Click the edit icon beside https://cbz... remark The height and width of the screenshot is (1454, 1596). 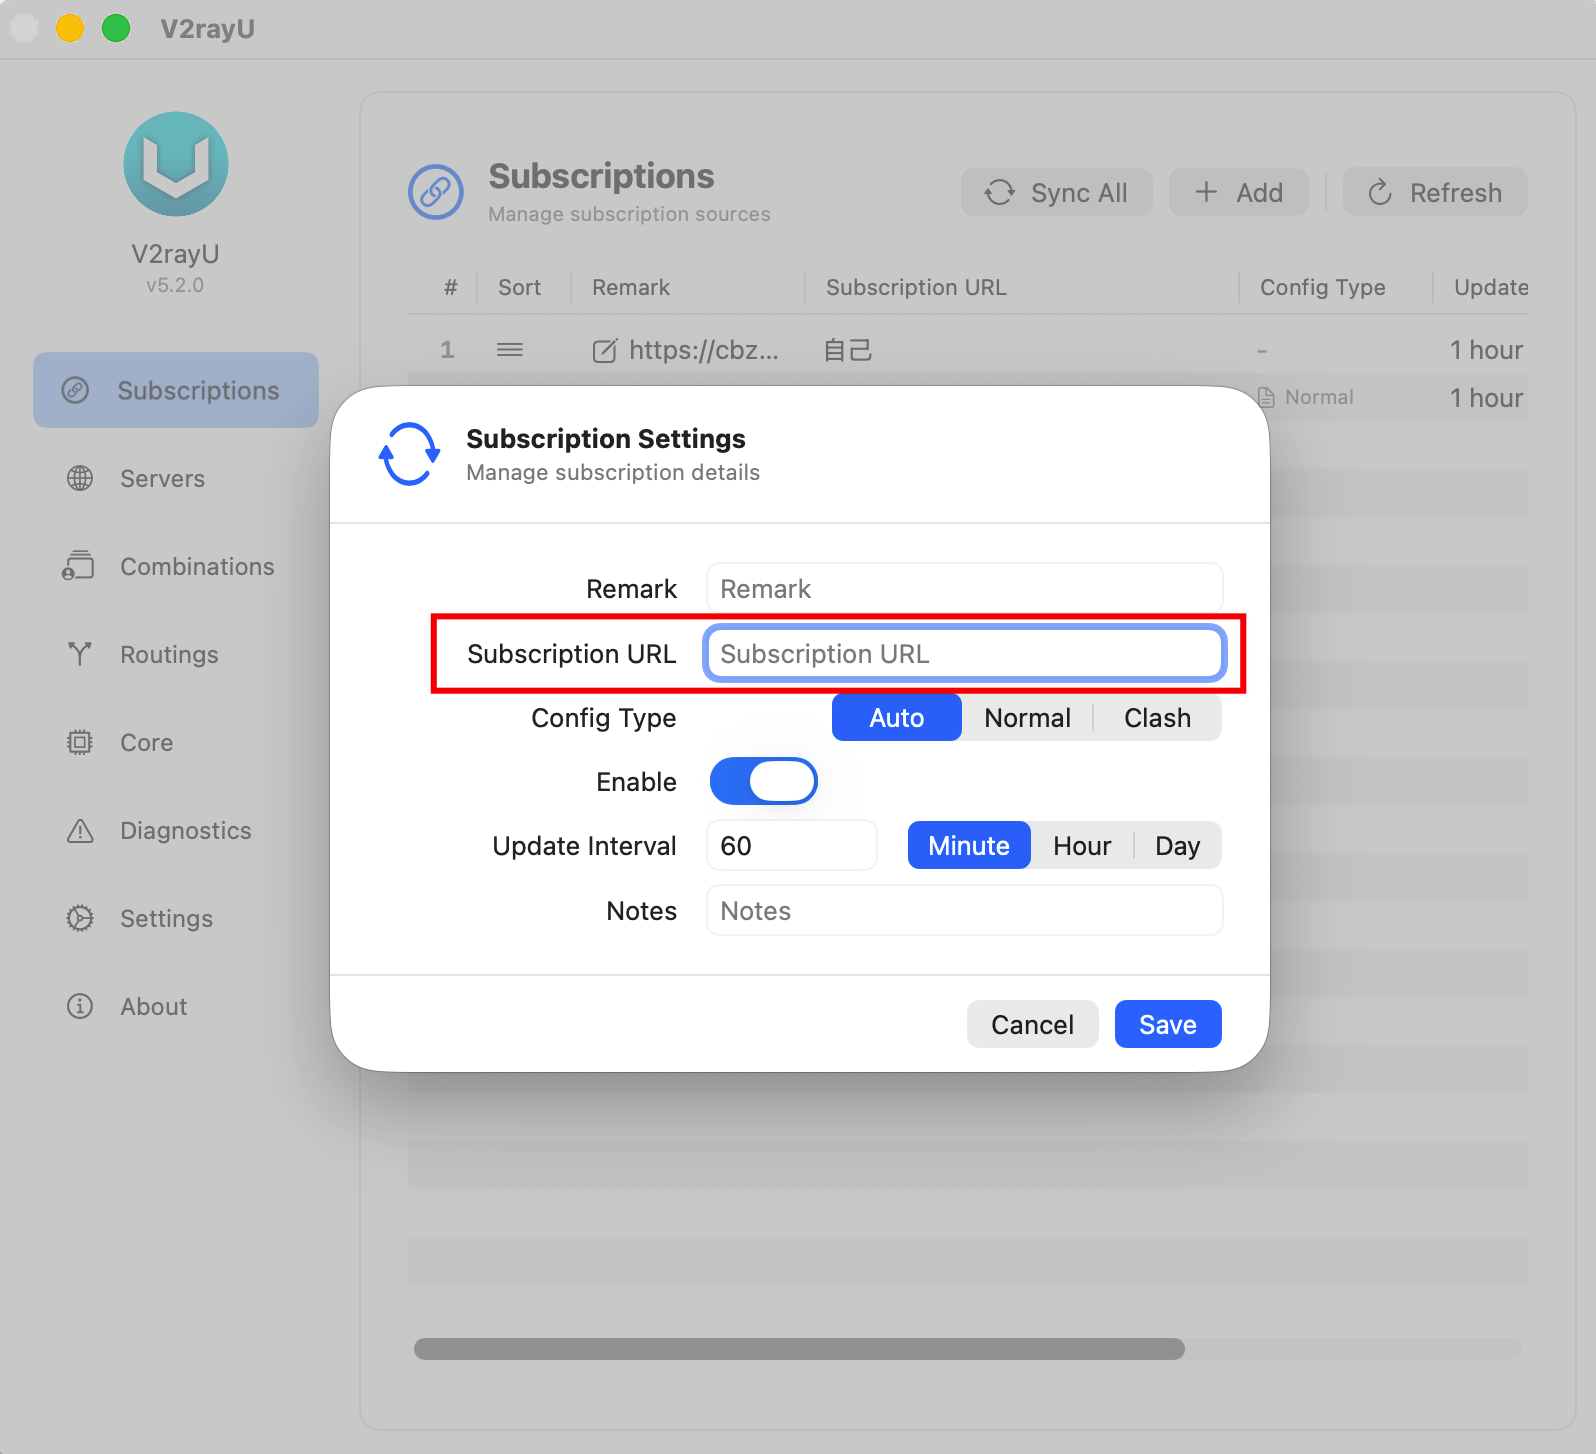(605, 350)
